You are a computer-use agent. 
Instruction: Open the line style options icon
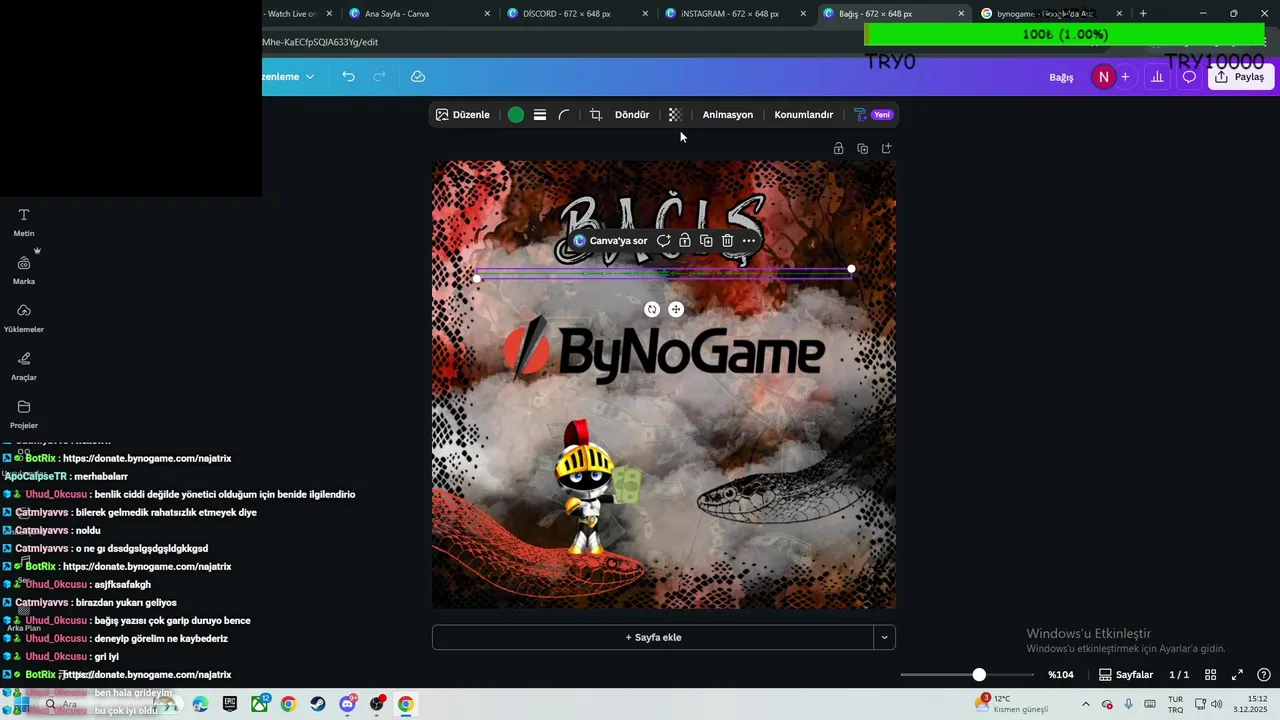[x=540, y=115]
